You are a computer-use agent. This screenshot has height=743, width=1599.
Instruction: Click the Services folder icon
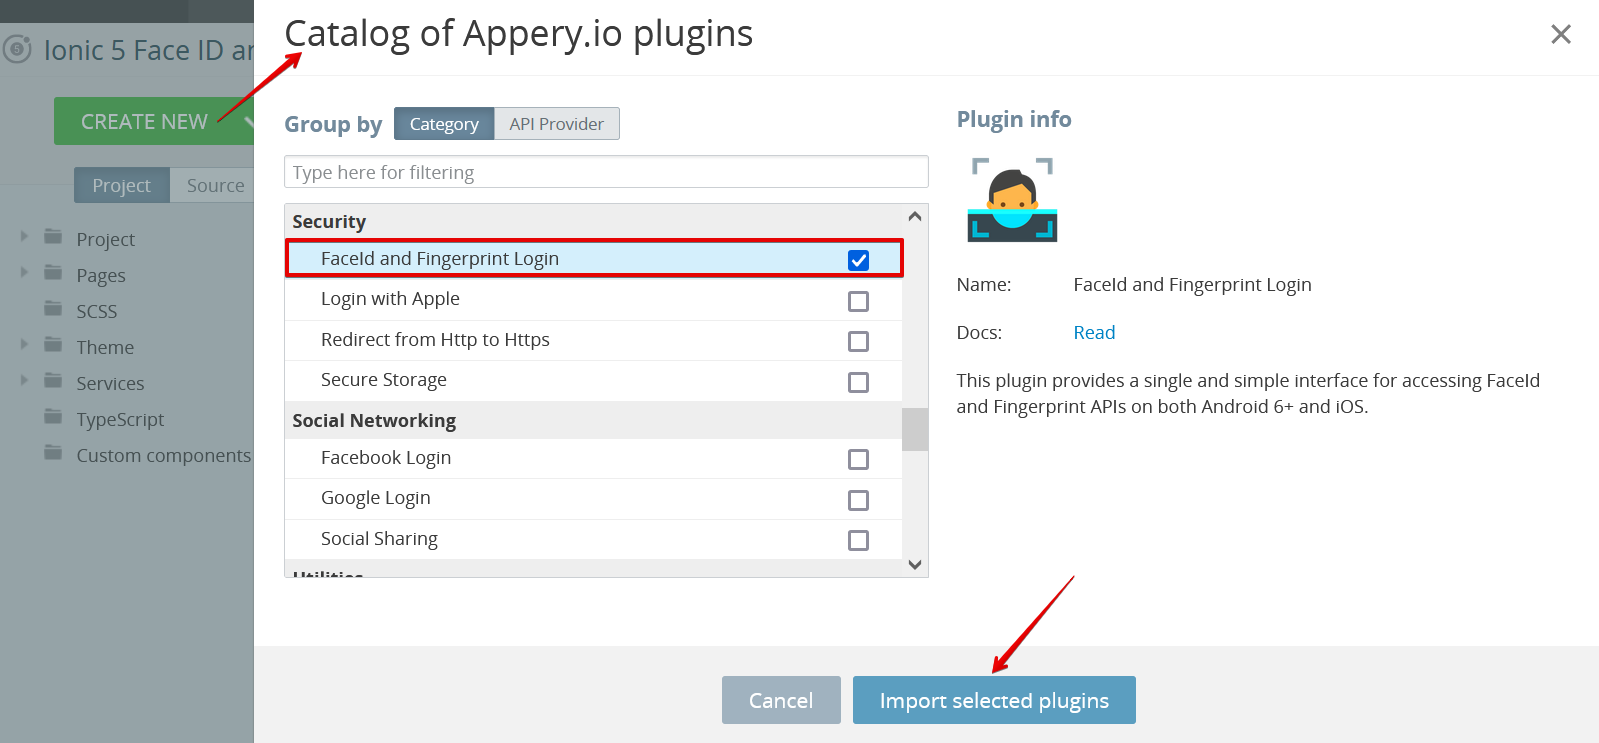point(54,381)
